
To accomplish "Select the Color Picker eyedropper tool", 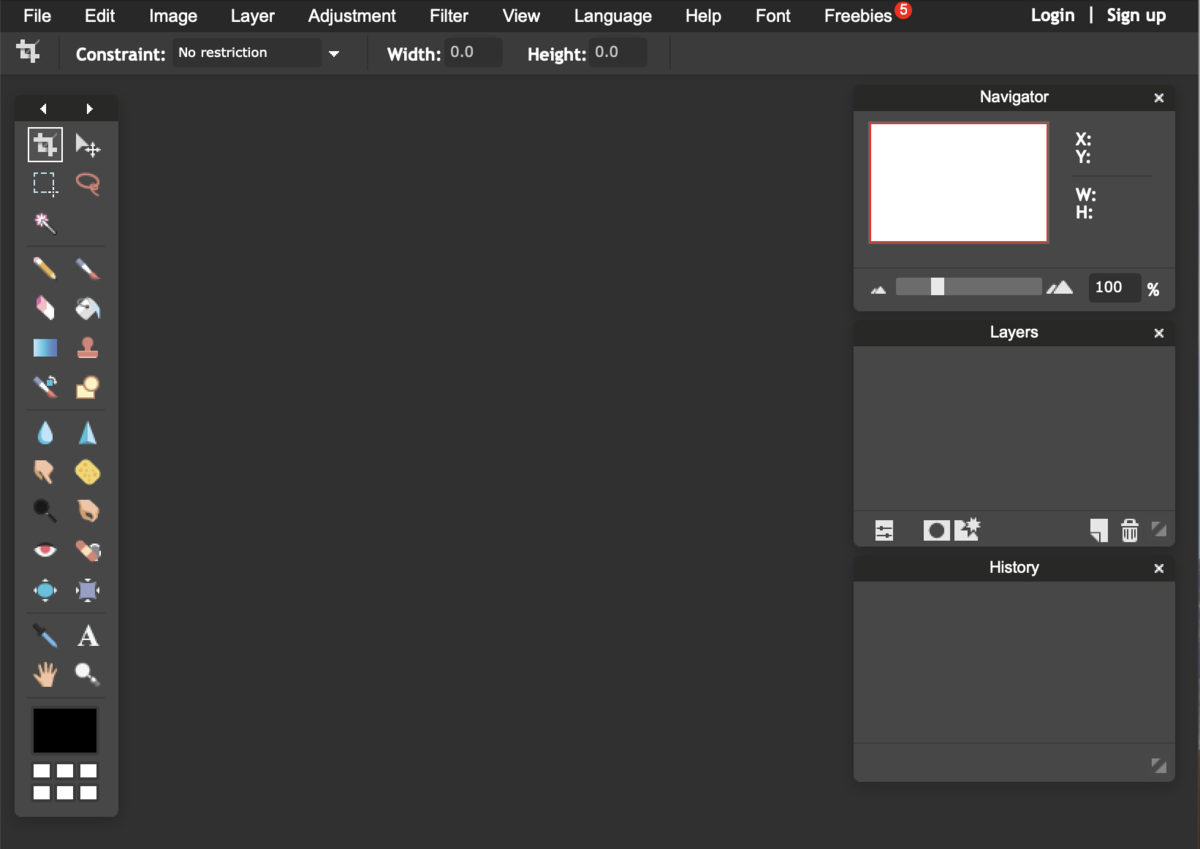I will pyautogui.click(x=45, y=635).
